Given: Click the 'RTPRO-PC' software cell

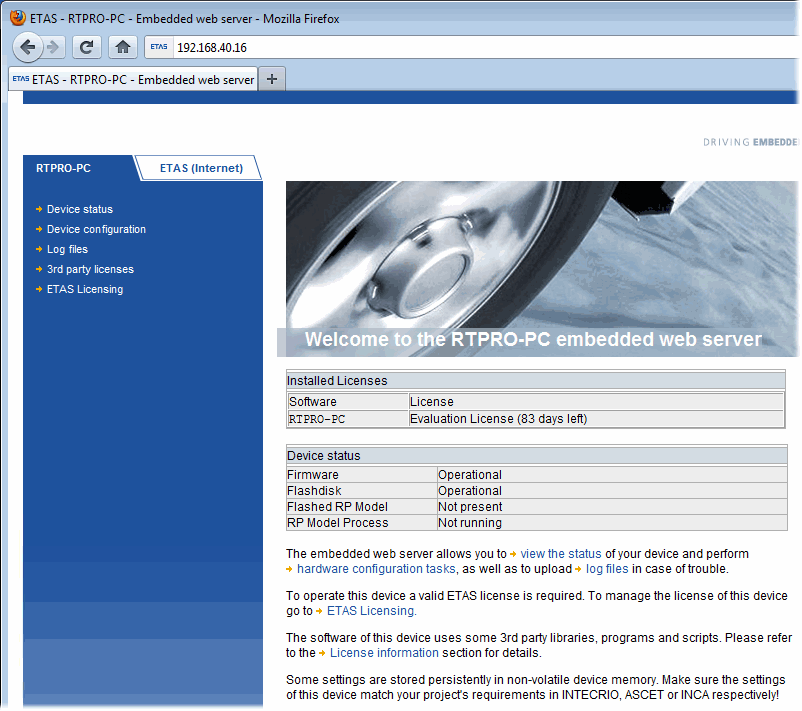Looking at the screenshot, I should coord(348,419).
